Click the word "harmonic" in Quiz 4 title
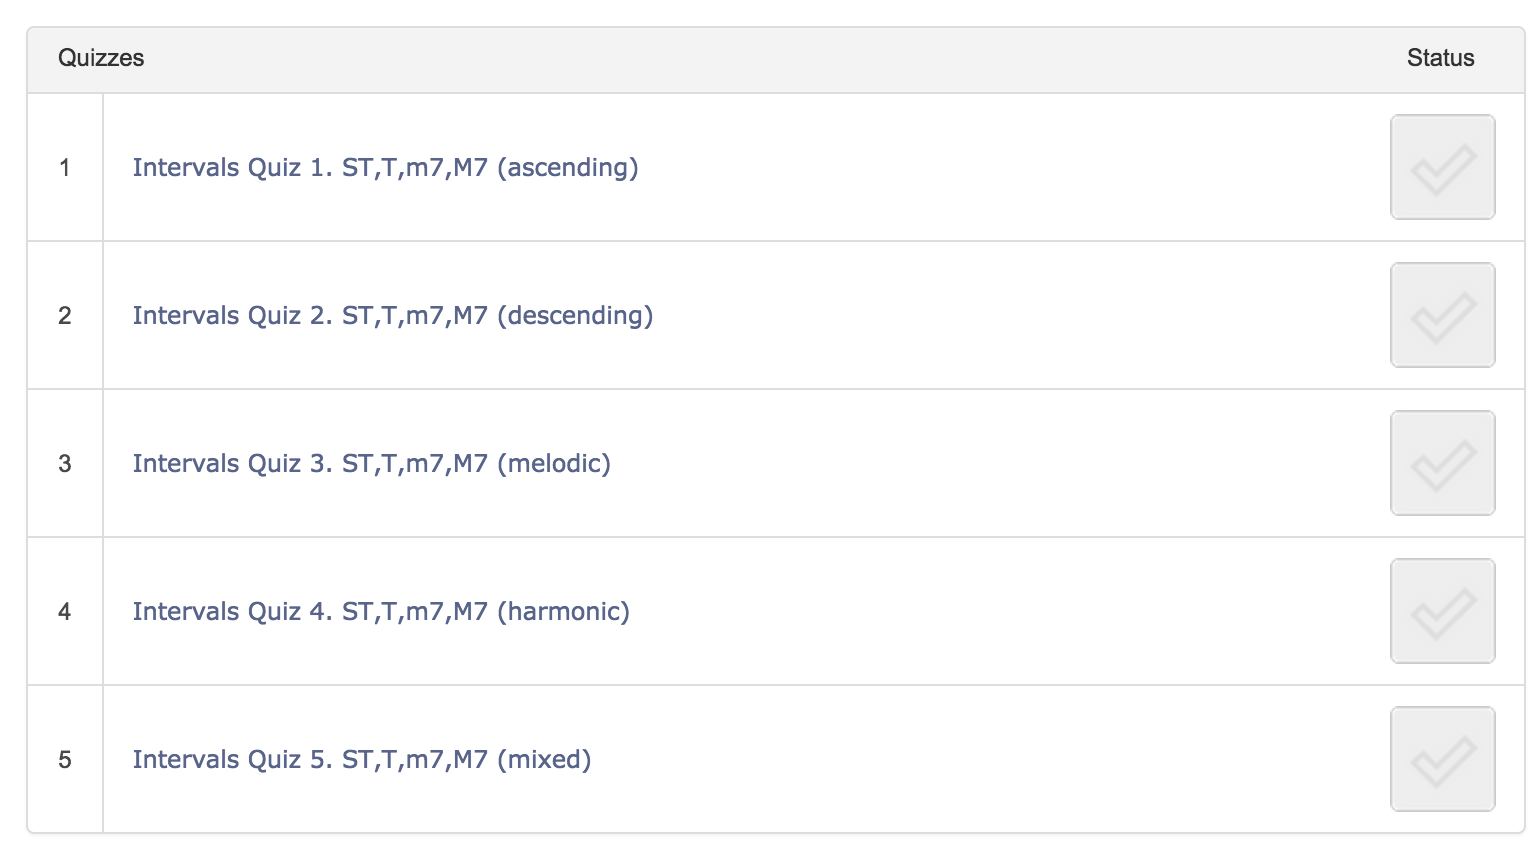1540x864 pixels. (563, 611)
